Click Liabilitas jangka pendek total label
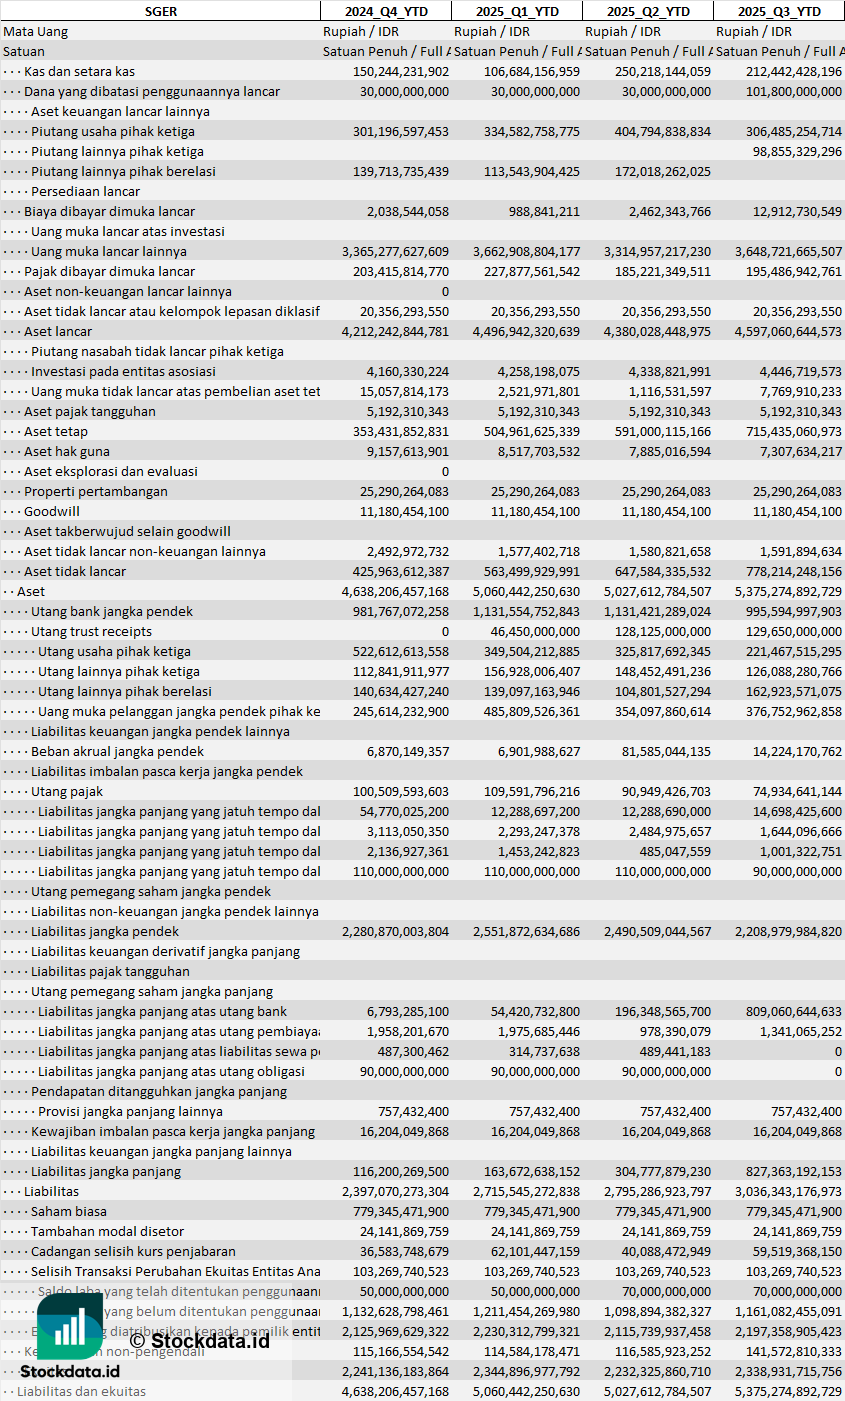This screenshot has height=1401, width=845. tap(105, 931)
